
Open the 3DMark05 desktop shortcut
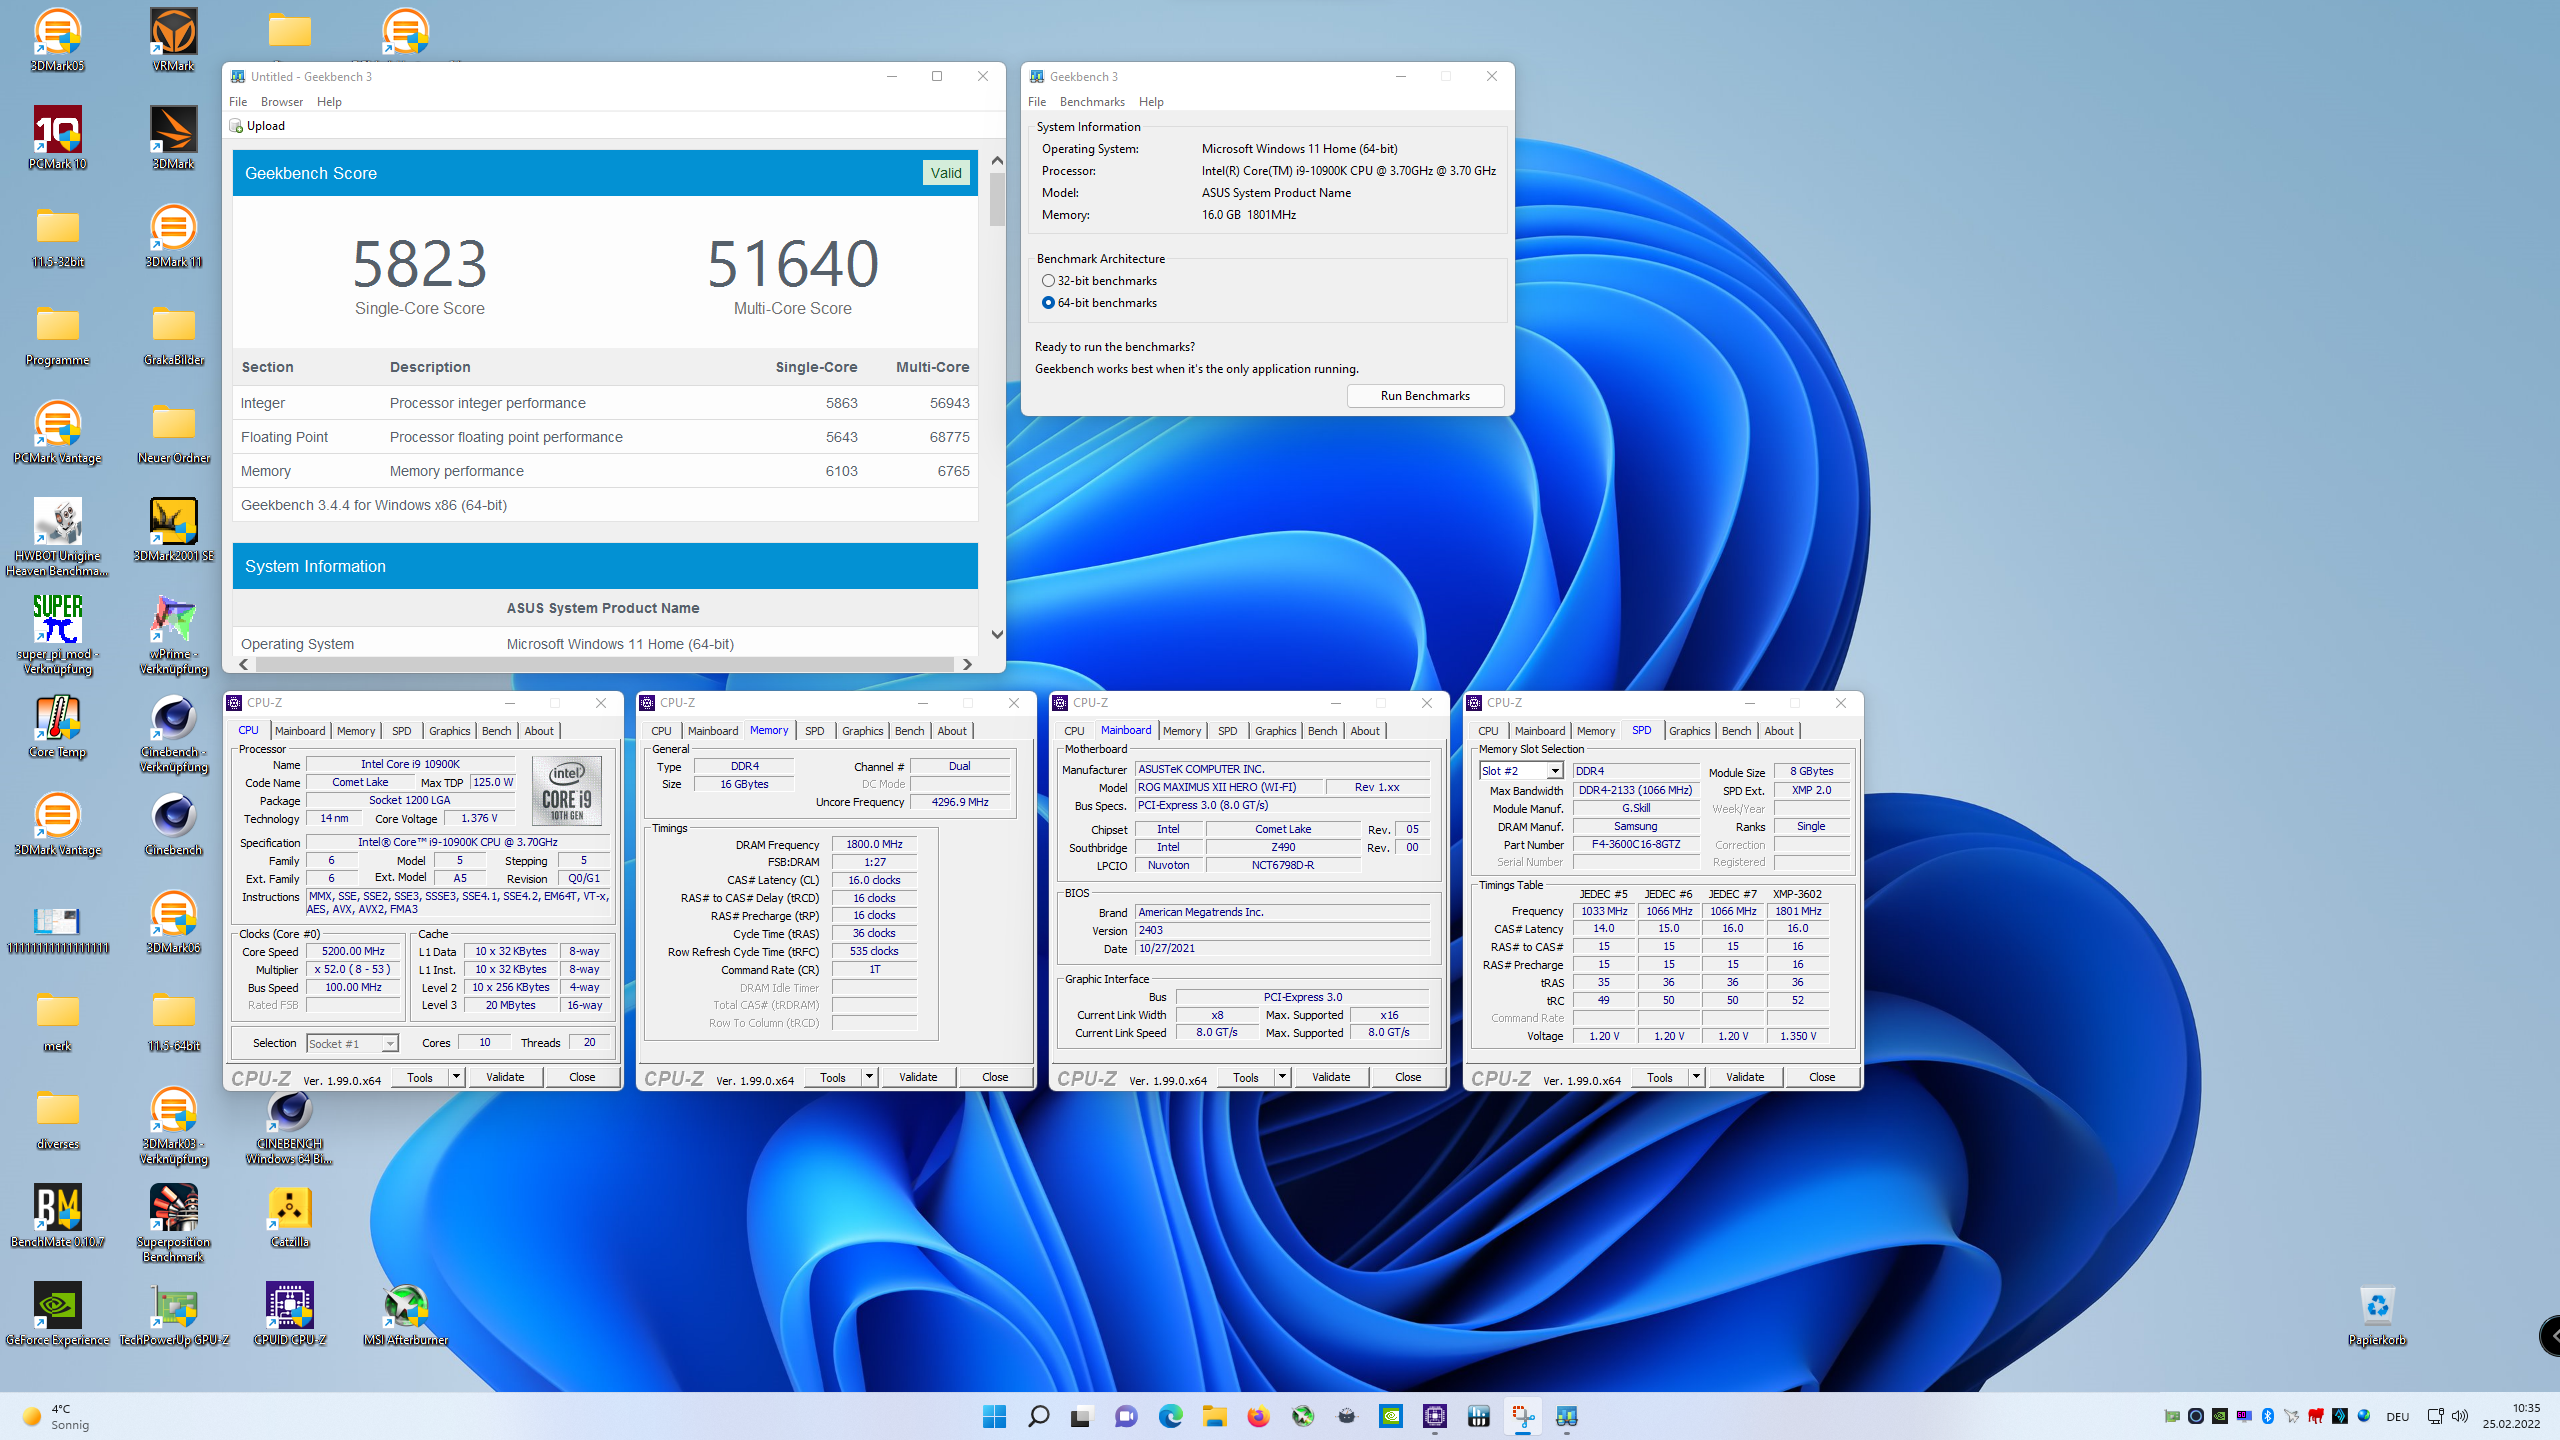pyautogui.click(x=57, y=40)
